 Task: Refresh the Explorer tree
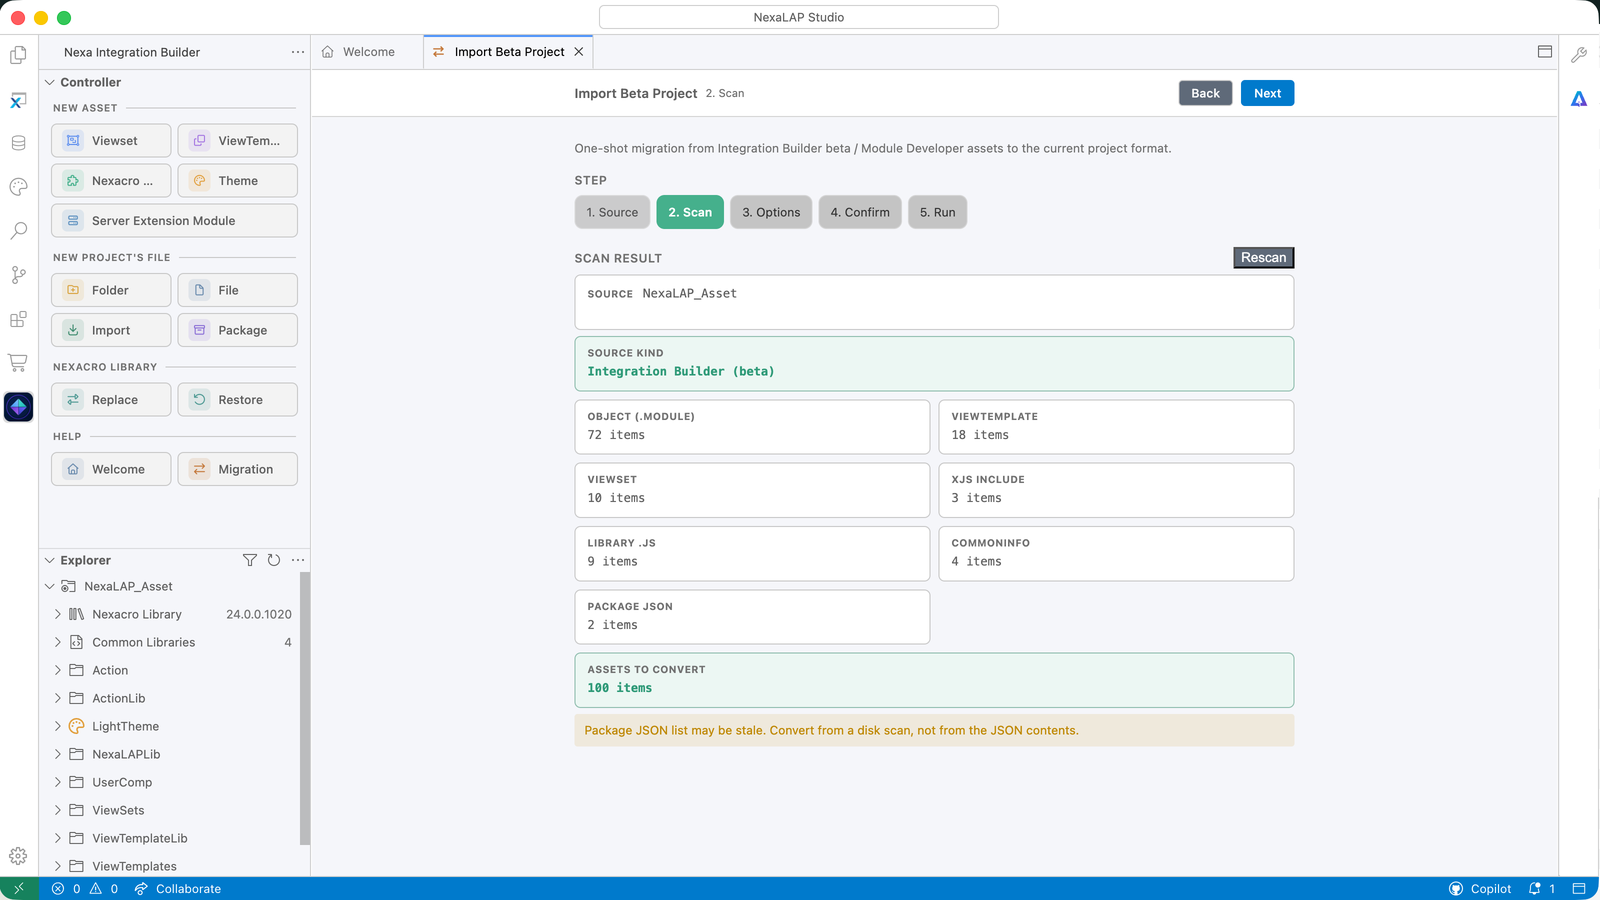tap(274, 560)
